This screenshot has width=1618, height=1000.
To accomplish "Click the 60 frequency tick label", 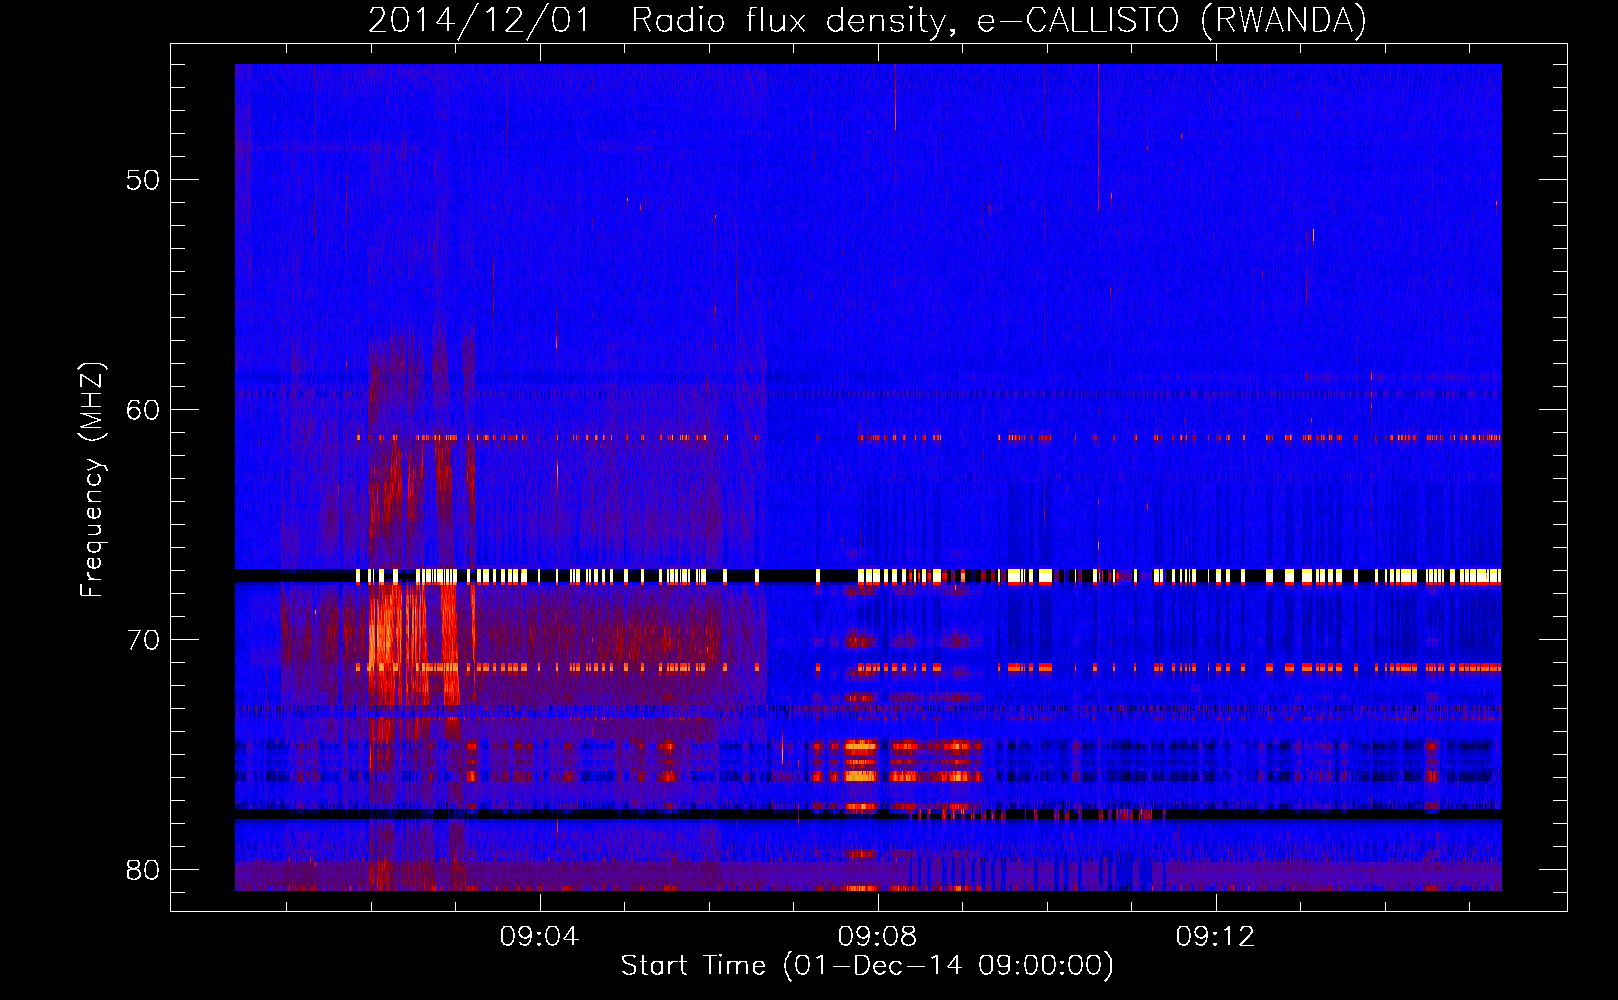I will click(143, 410).
